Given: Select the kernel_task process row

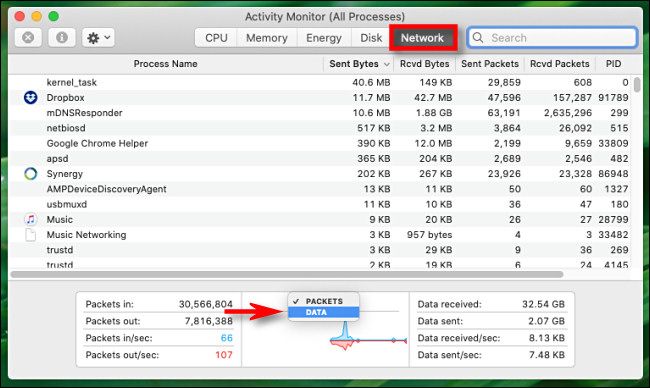Looking at the screenshot, I should click(320, 82).
